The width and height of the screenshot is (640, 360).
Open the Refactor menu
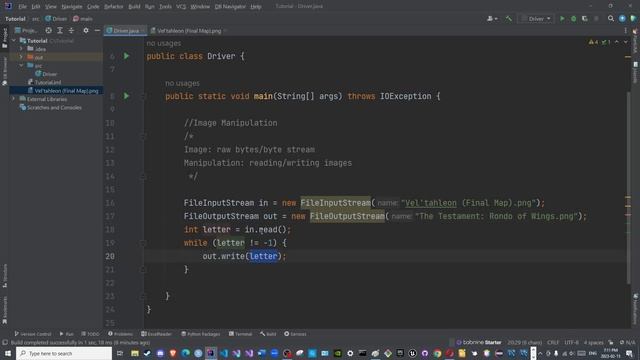click(x=113, y=7)
